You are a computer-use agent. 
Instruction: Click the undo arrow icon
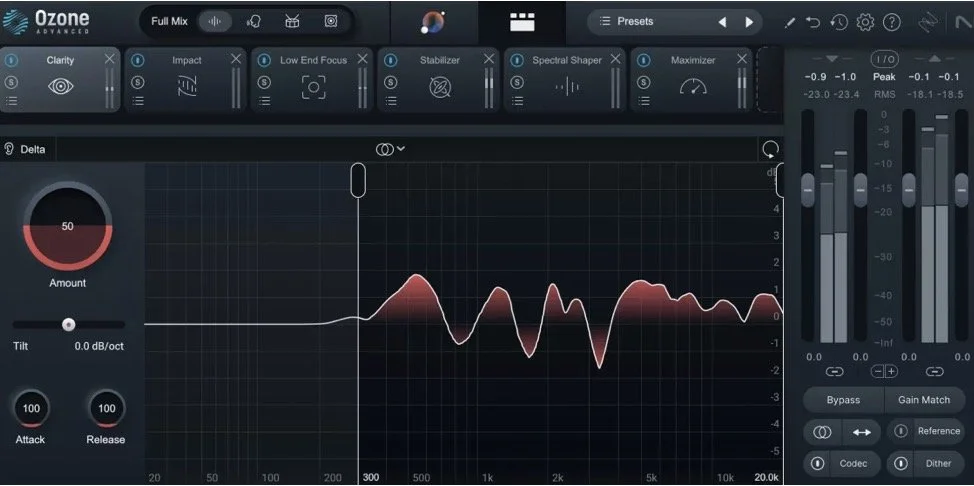point(812,22)
